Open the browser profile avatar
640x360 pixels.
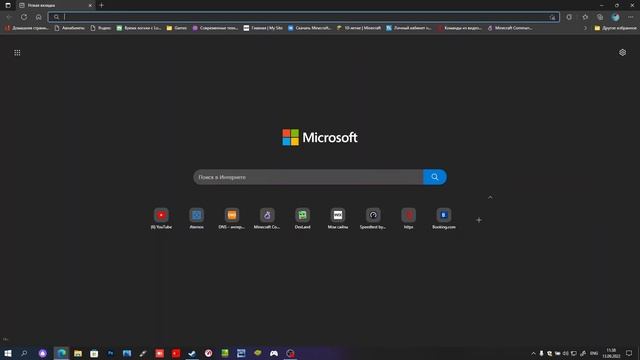click(616, 17)
